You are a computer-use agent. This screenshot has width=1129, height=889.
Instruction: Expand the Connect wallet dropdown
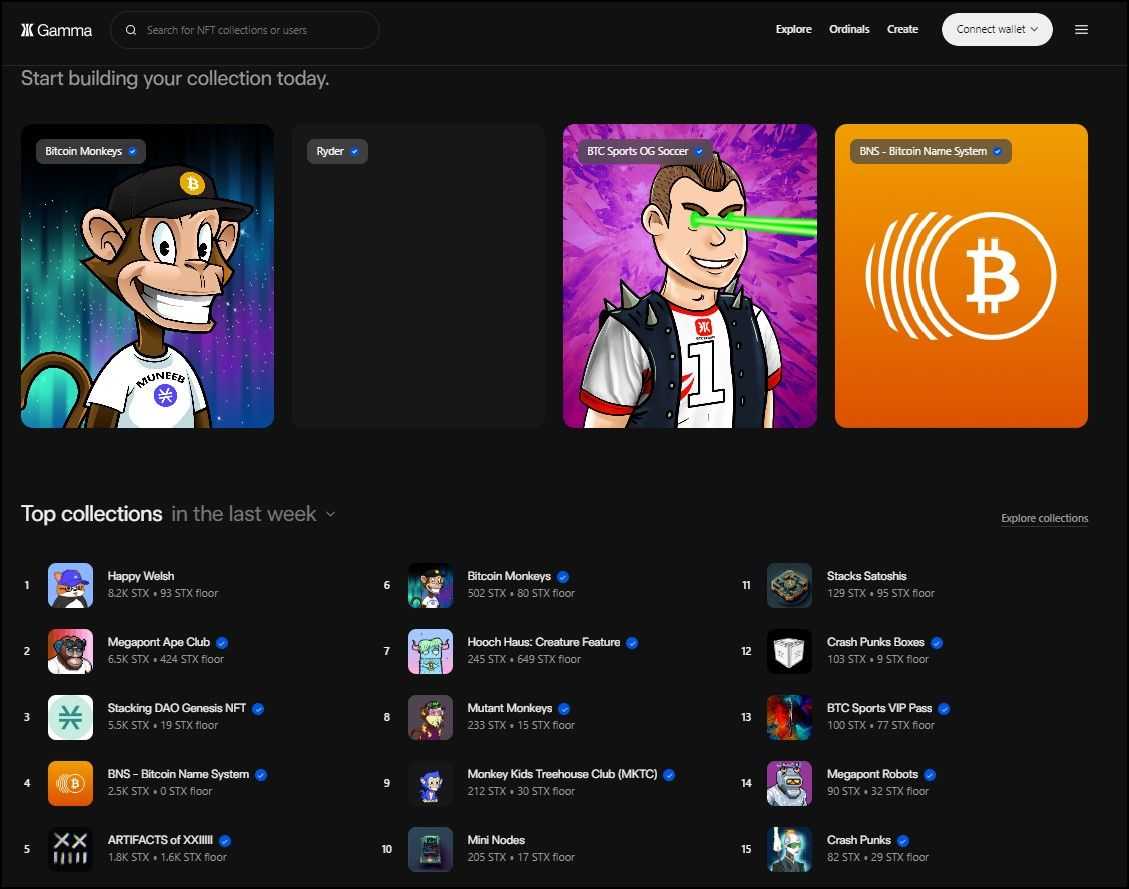coord(996,30)
